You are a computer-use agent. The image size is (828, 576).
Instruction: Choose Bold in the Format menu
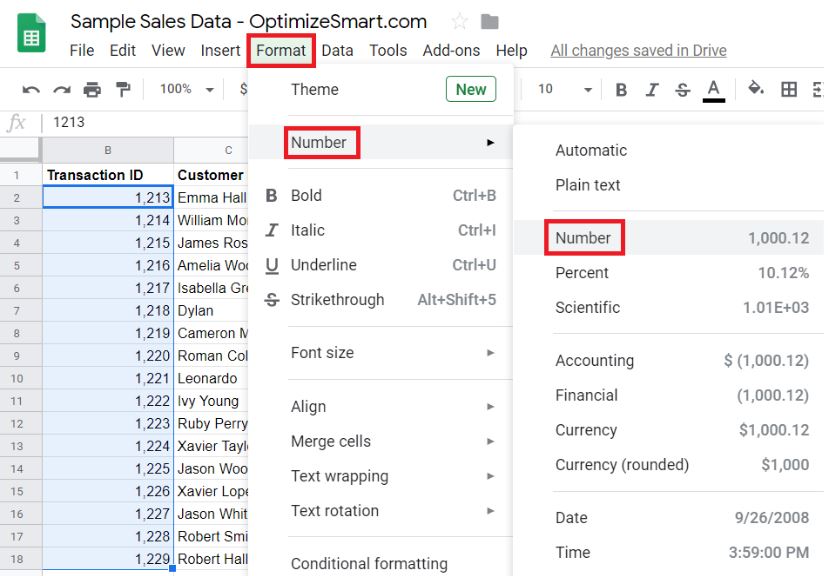[x=380, y=195]
